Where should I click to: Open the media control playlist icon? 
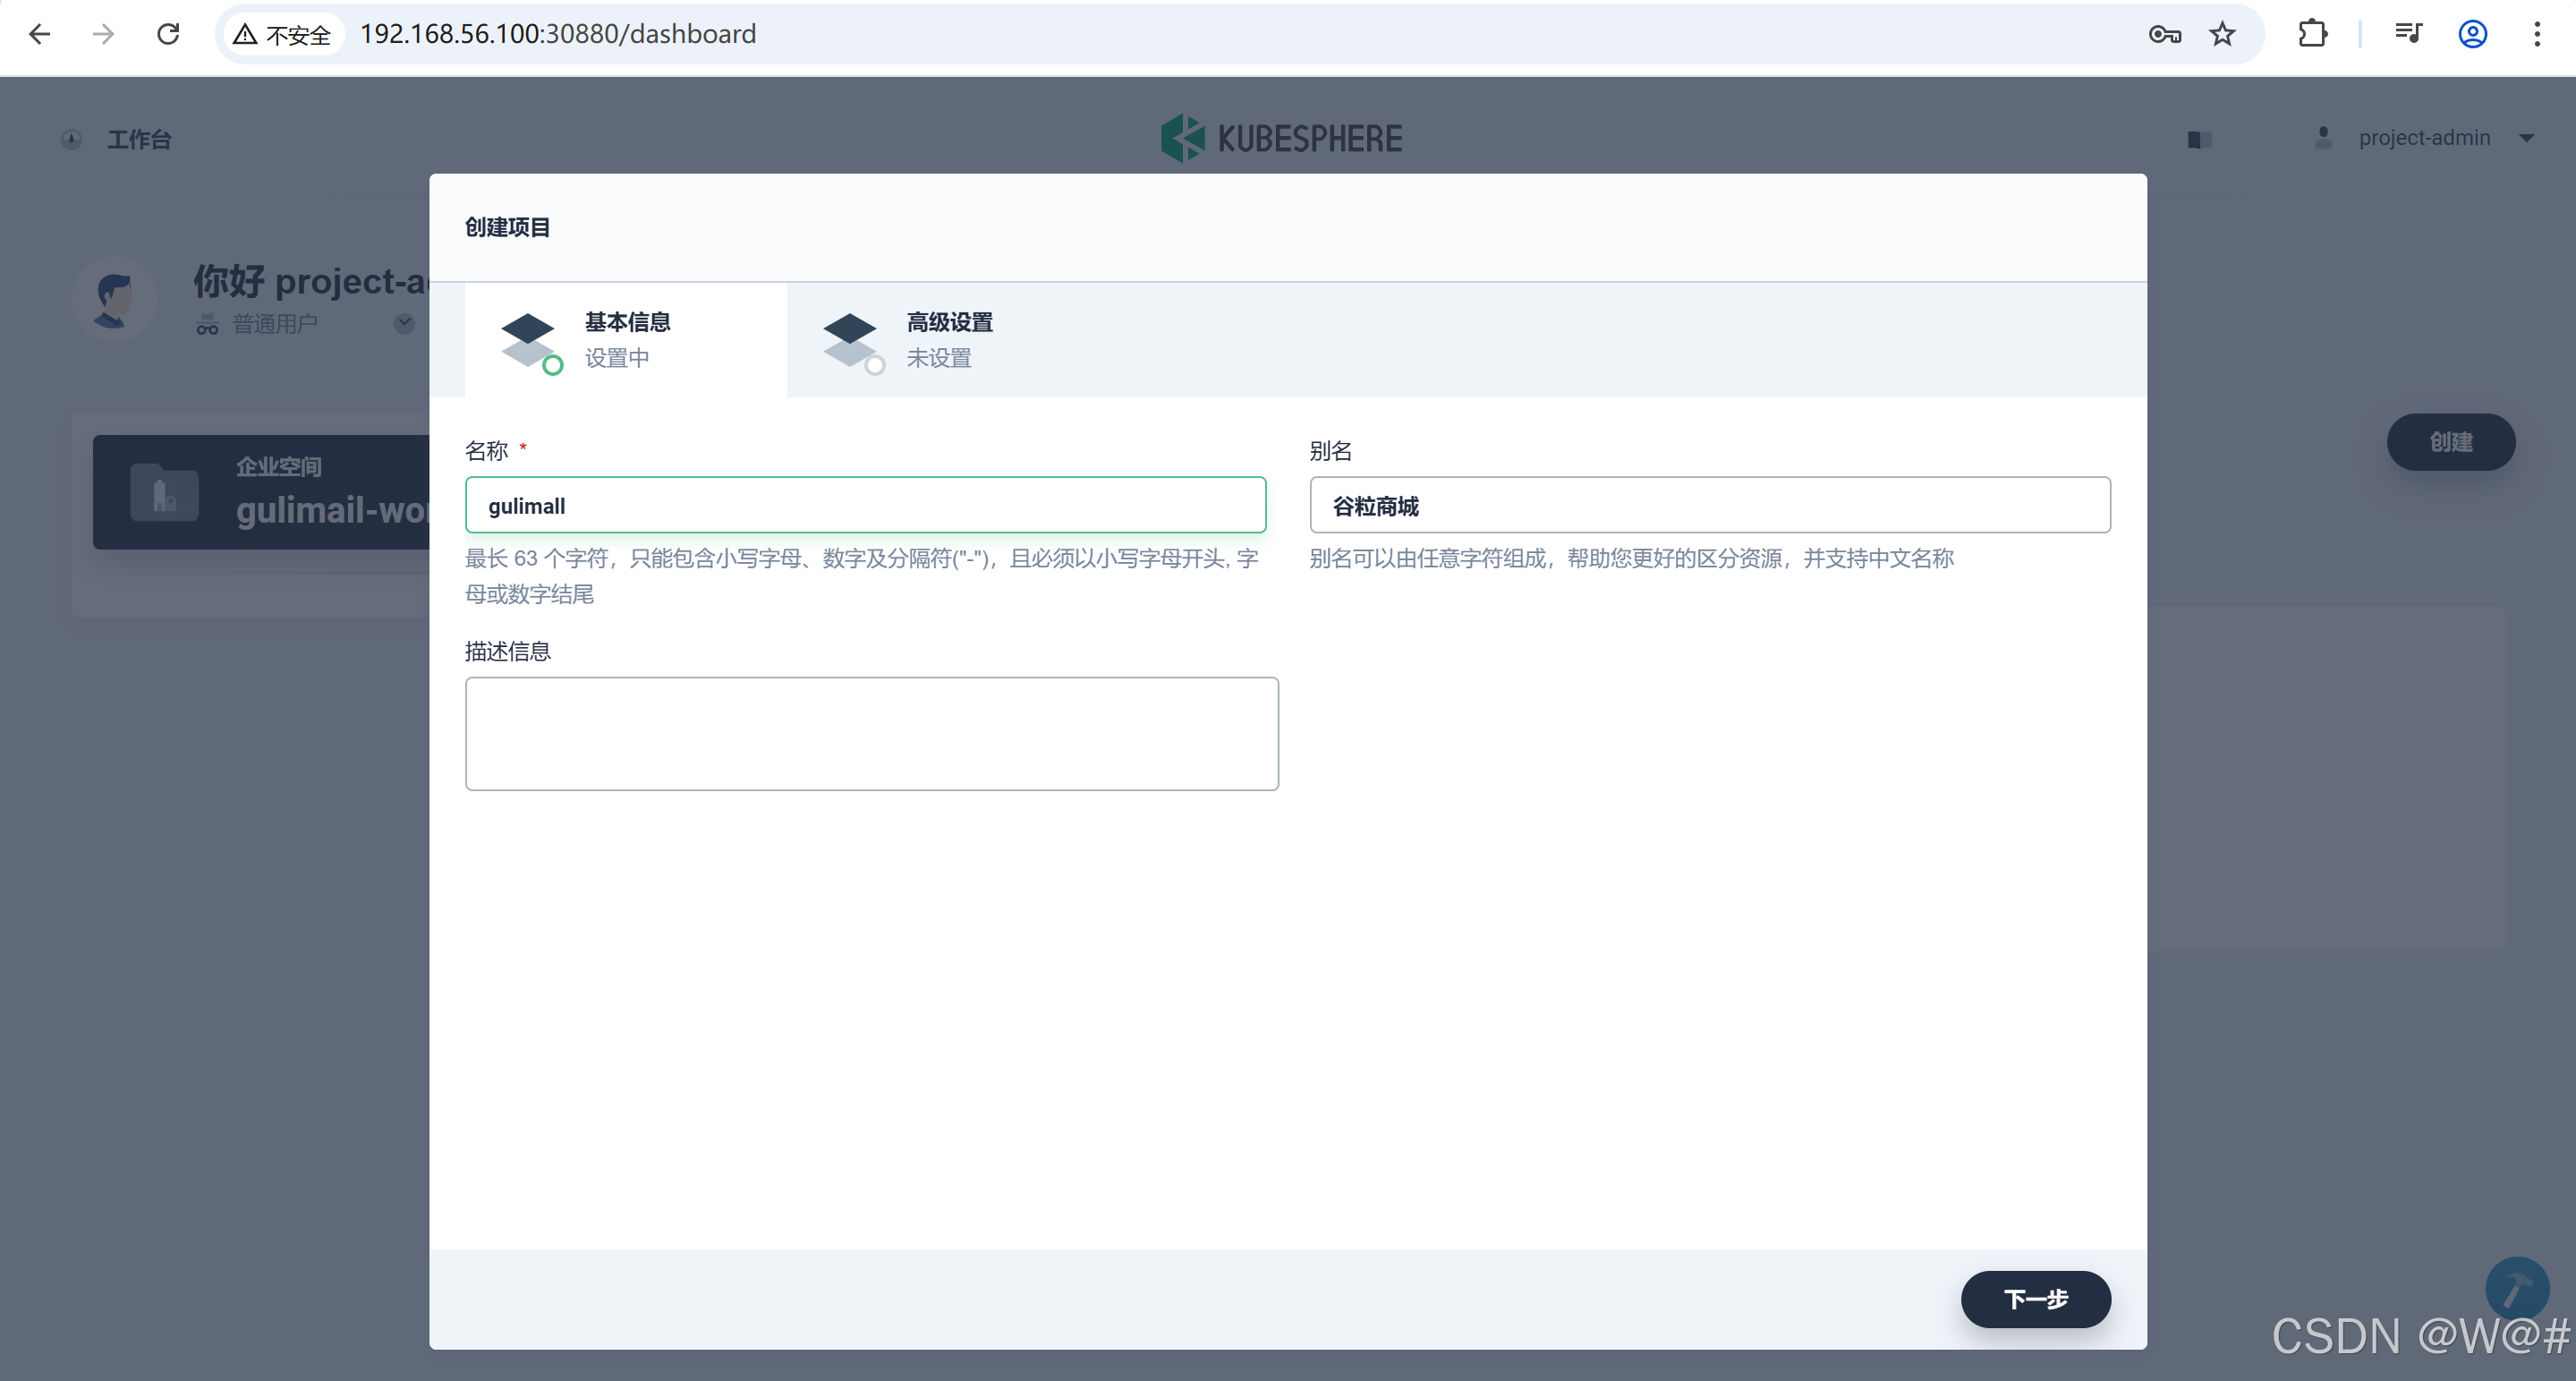point(2409,34)
